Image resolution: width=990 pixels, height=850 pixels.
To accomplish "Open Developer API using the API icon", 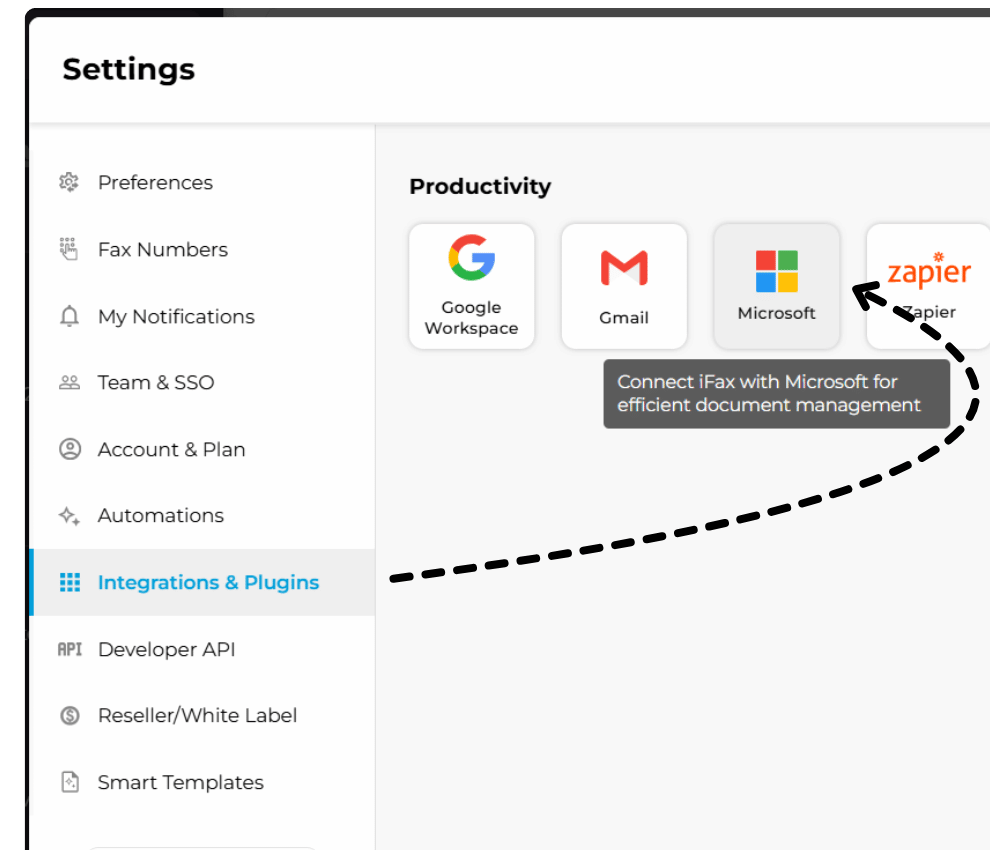I will tap(69, 649).
